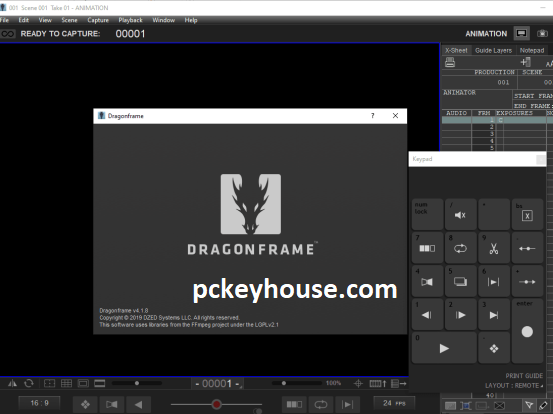Open the Playback menu

(x=130, y=20)
